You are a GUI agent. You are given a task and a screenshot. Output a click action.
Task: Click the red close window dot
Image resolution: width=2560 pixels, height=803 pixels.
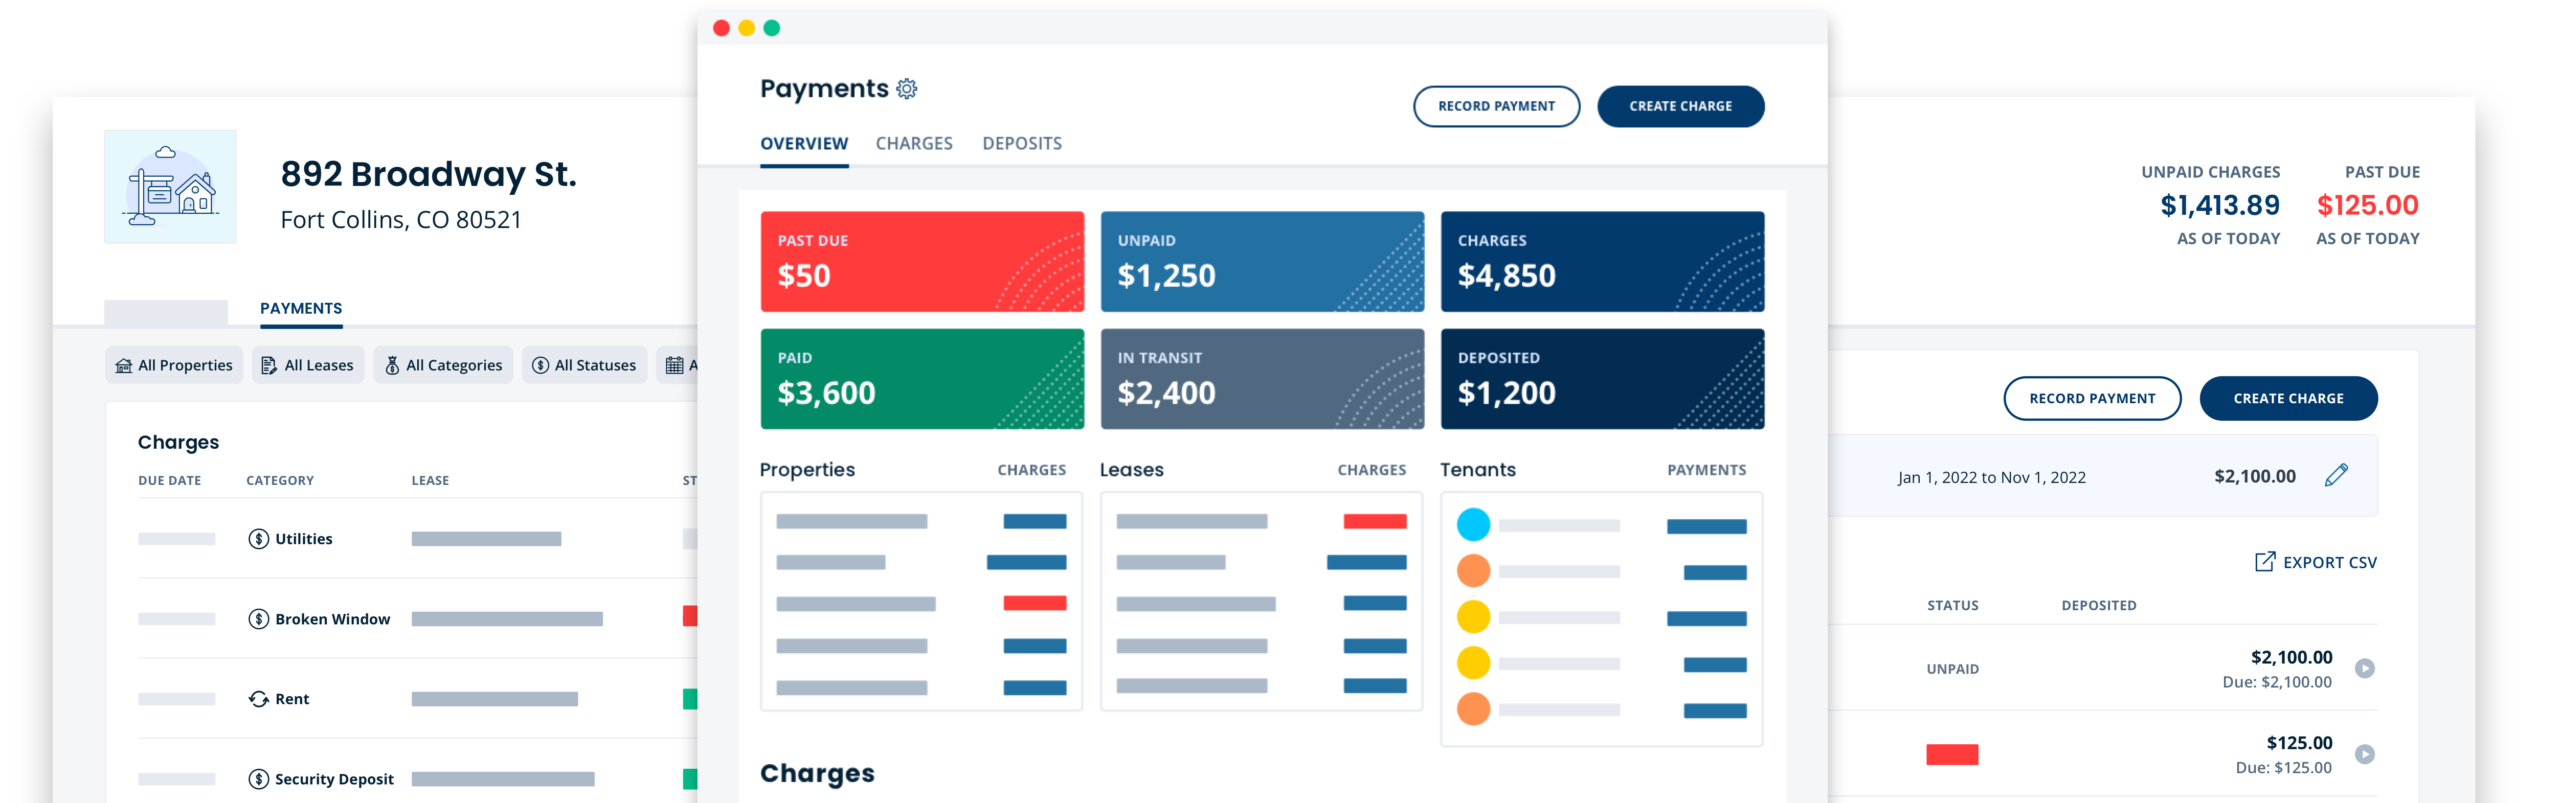(x=721, y=28)
